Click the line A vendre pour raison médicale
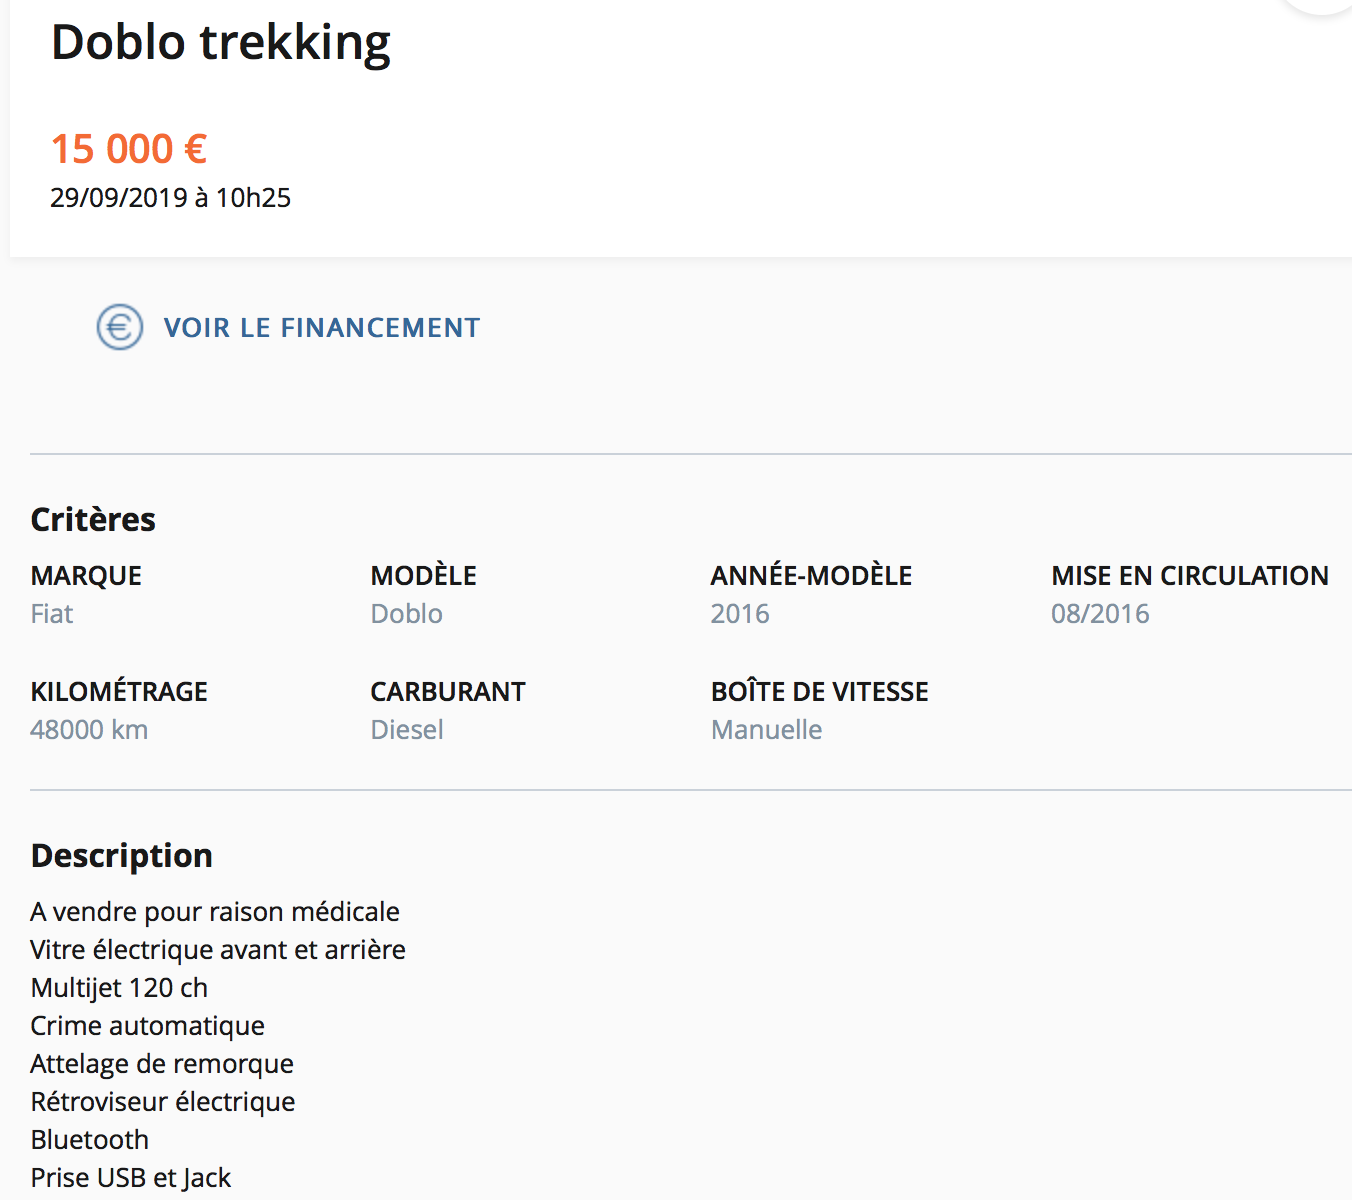The image size is (1352, 1200). (215, 912)
